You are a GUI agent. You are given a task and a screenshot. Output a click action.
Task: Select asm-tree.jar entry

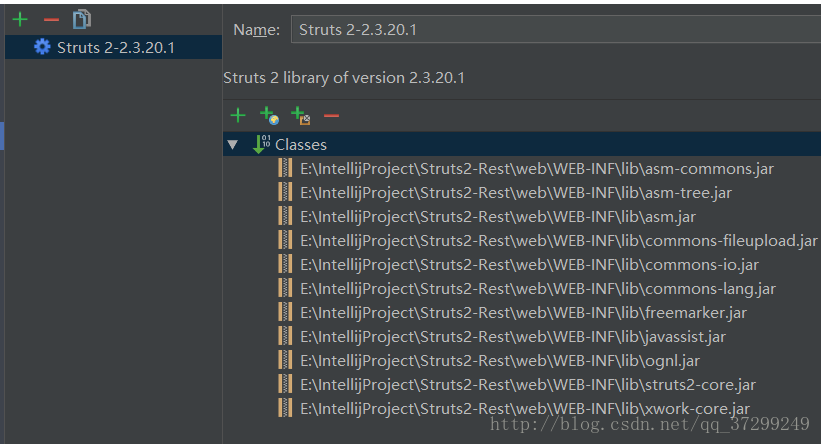[x=516, y=193]
